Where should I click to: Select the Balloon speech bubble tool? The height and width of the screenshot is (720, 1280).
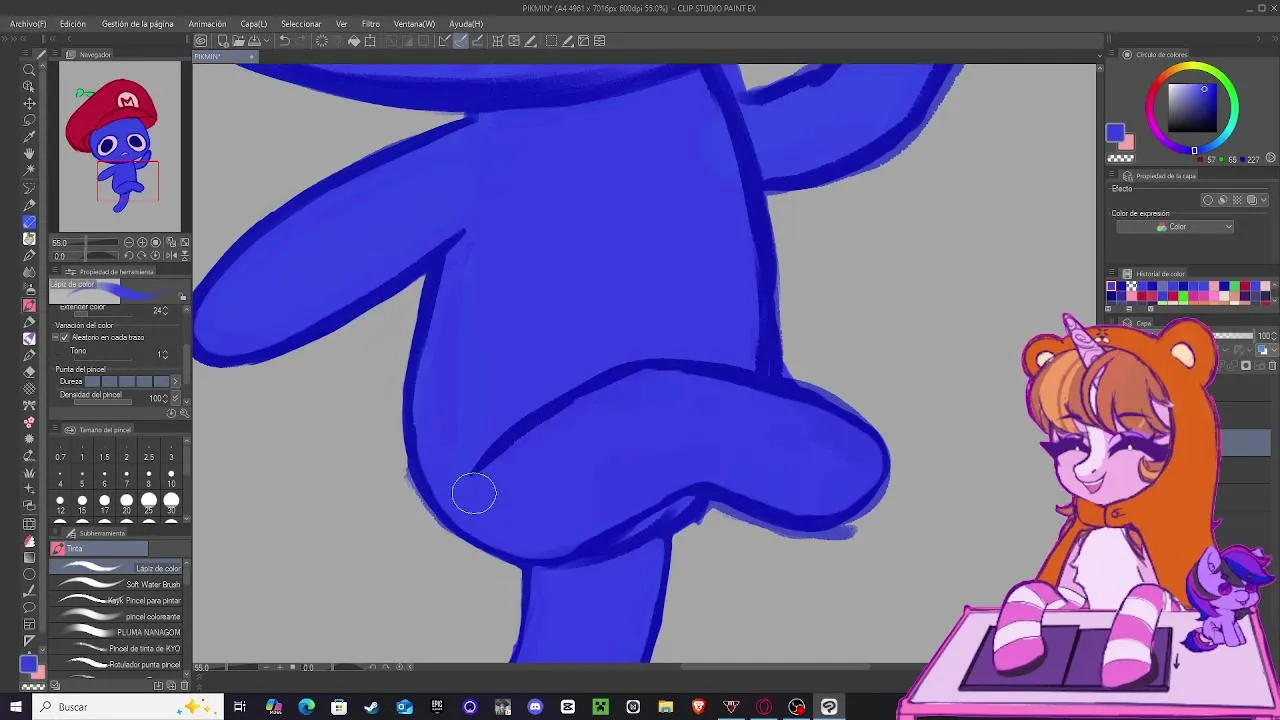(29, 607)
